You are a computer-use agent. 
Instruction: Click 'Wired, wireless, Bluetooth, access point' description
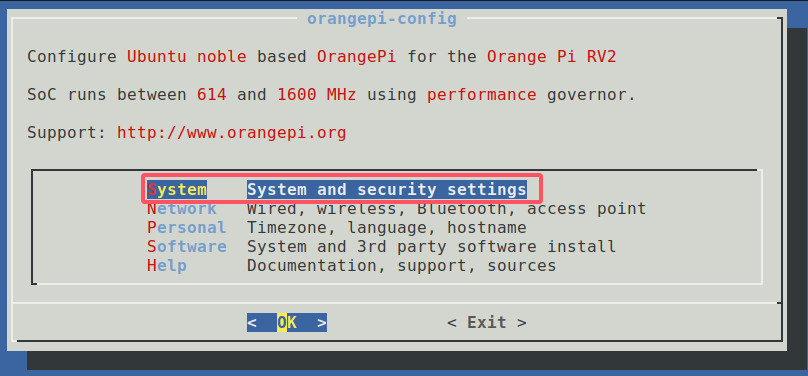pos(446,209)
